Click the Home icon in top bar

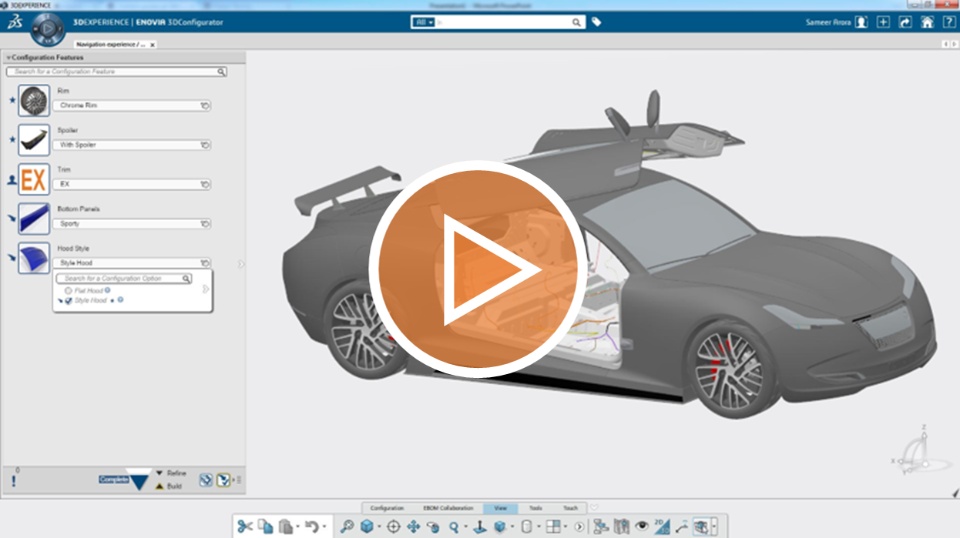tap(927, 22)
